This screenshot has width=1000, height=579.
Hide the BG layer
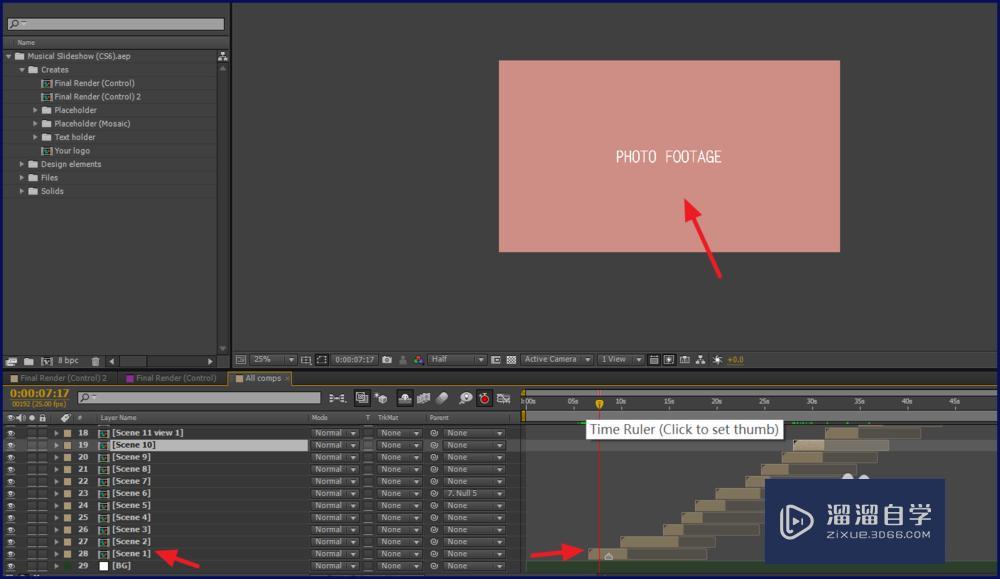click(x=11, y=566)
